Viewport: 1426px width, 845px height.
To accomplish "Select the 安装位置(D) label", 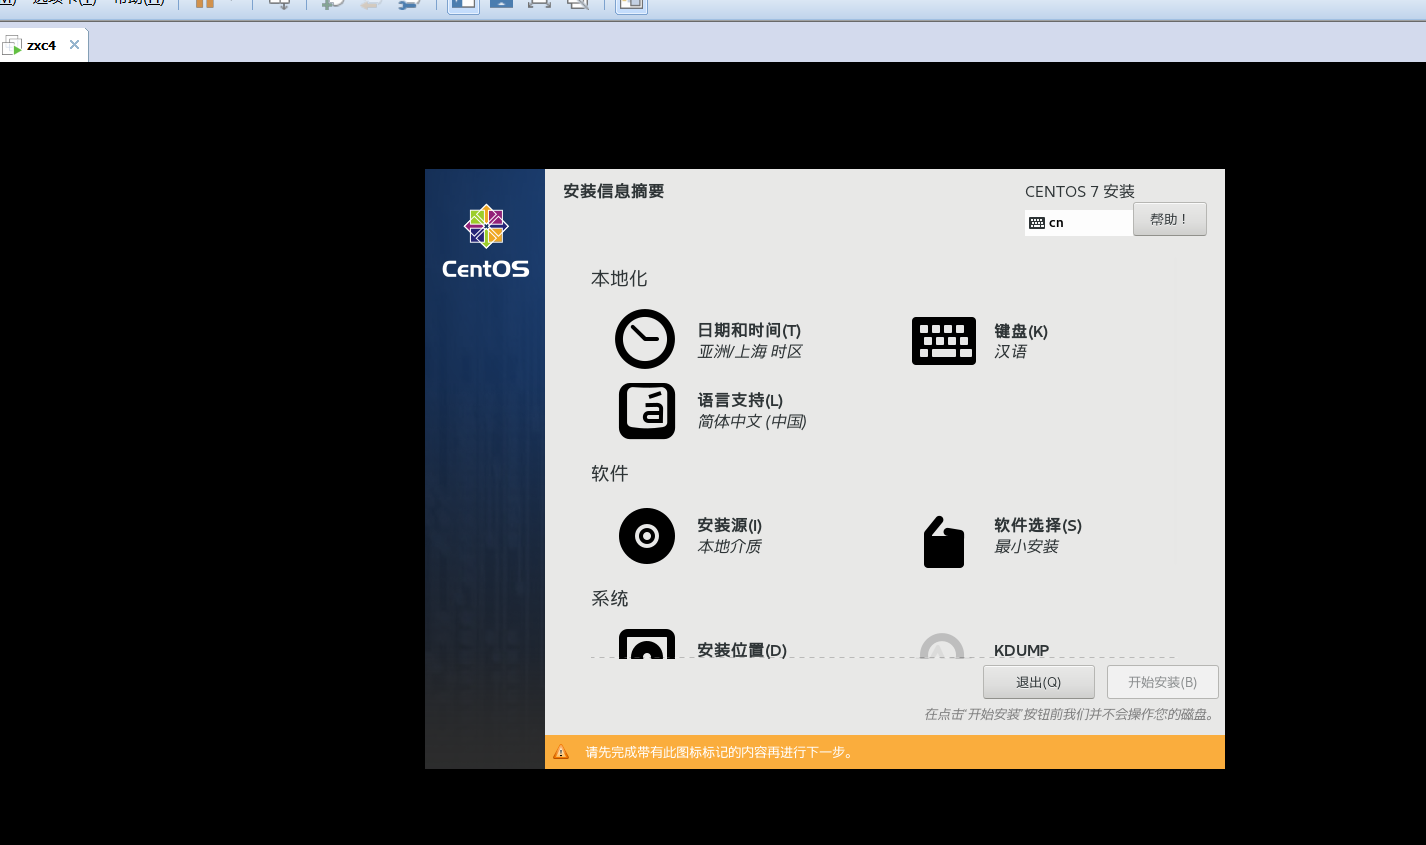I will [742, 650].
